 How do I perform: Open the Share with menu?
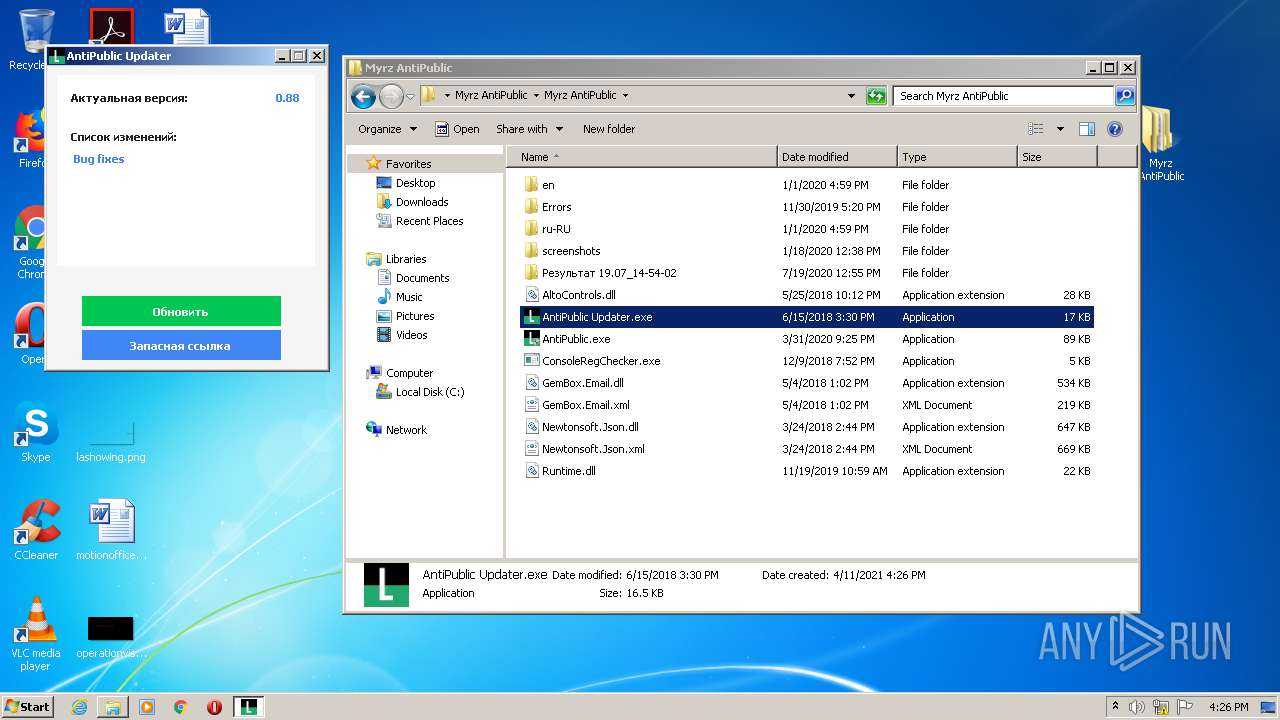[529, 129]
